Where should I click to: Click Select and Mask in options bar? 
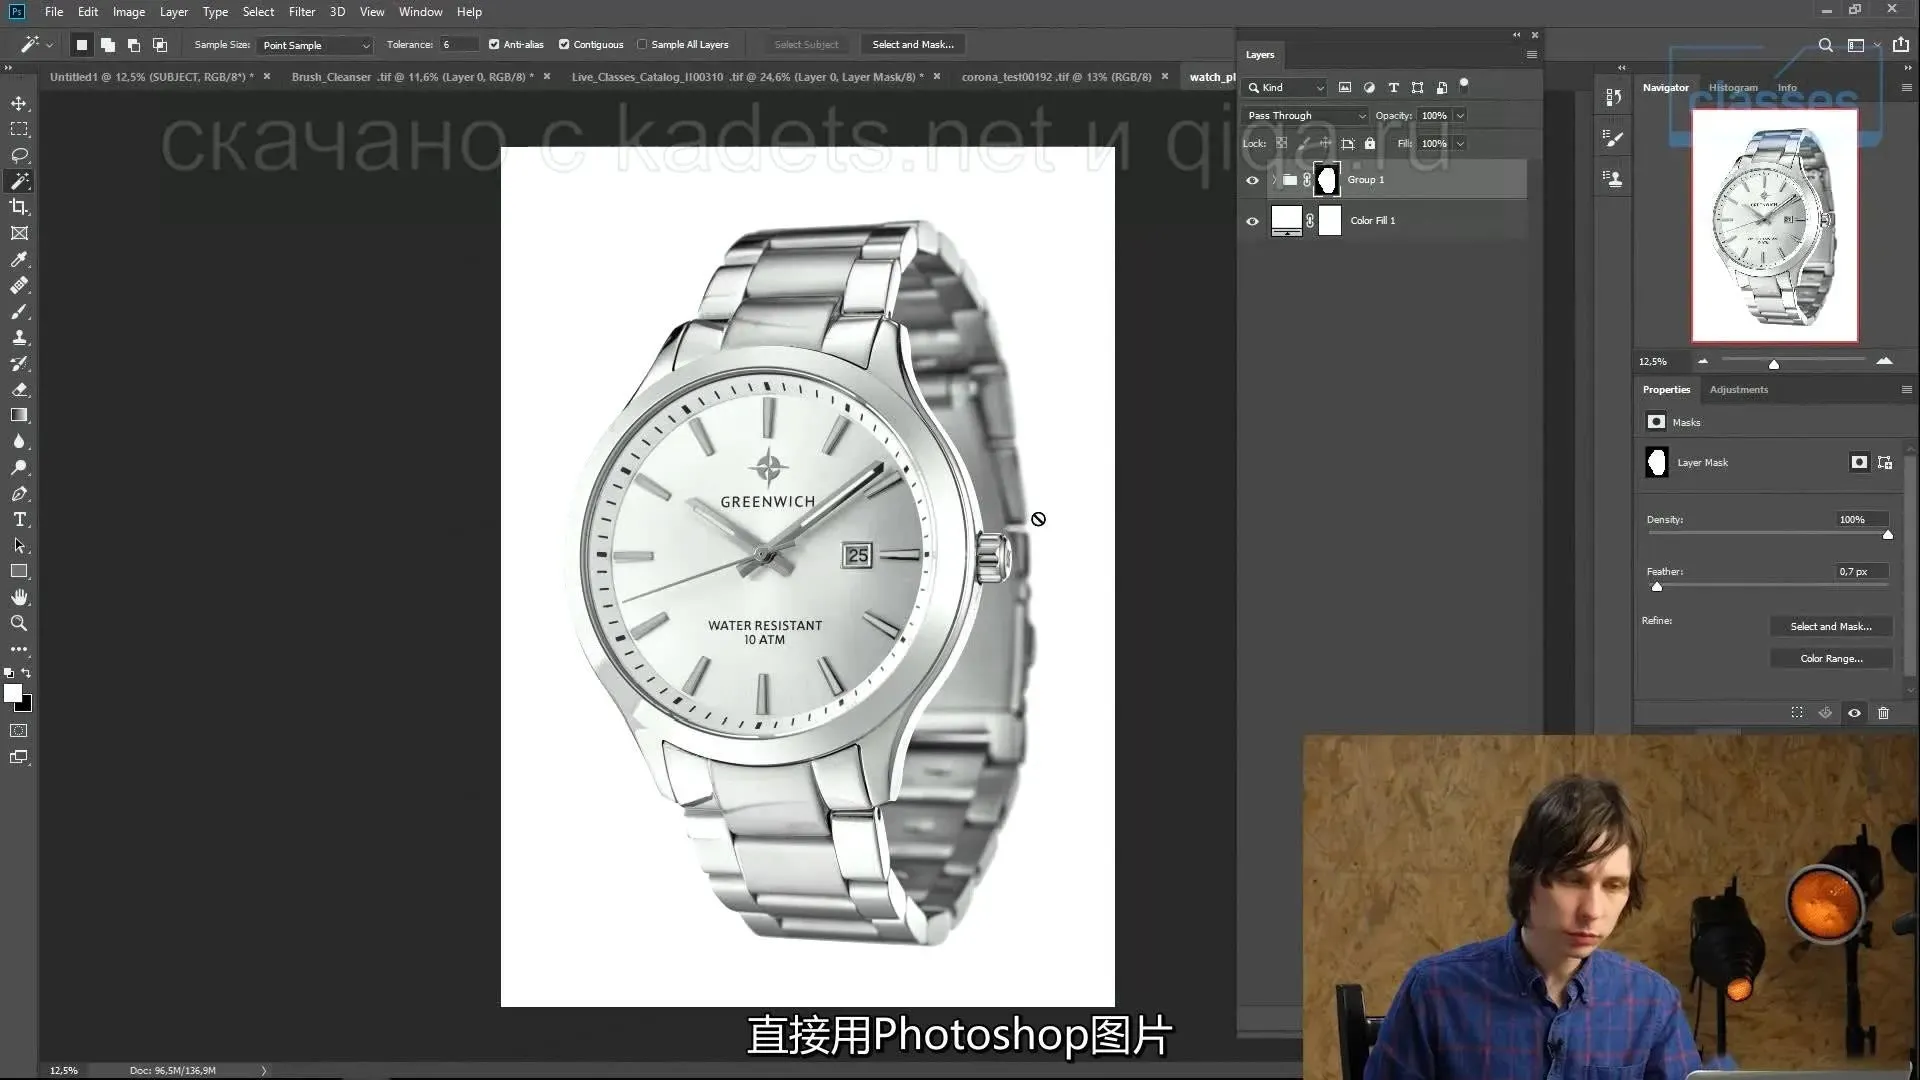[913, 45]
